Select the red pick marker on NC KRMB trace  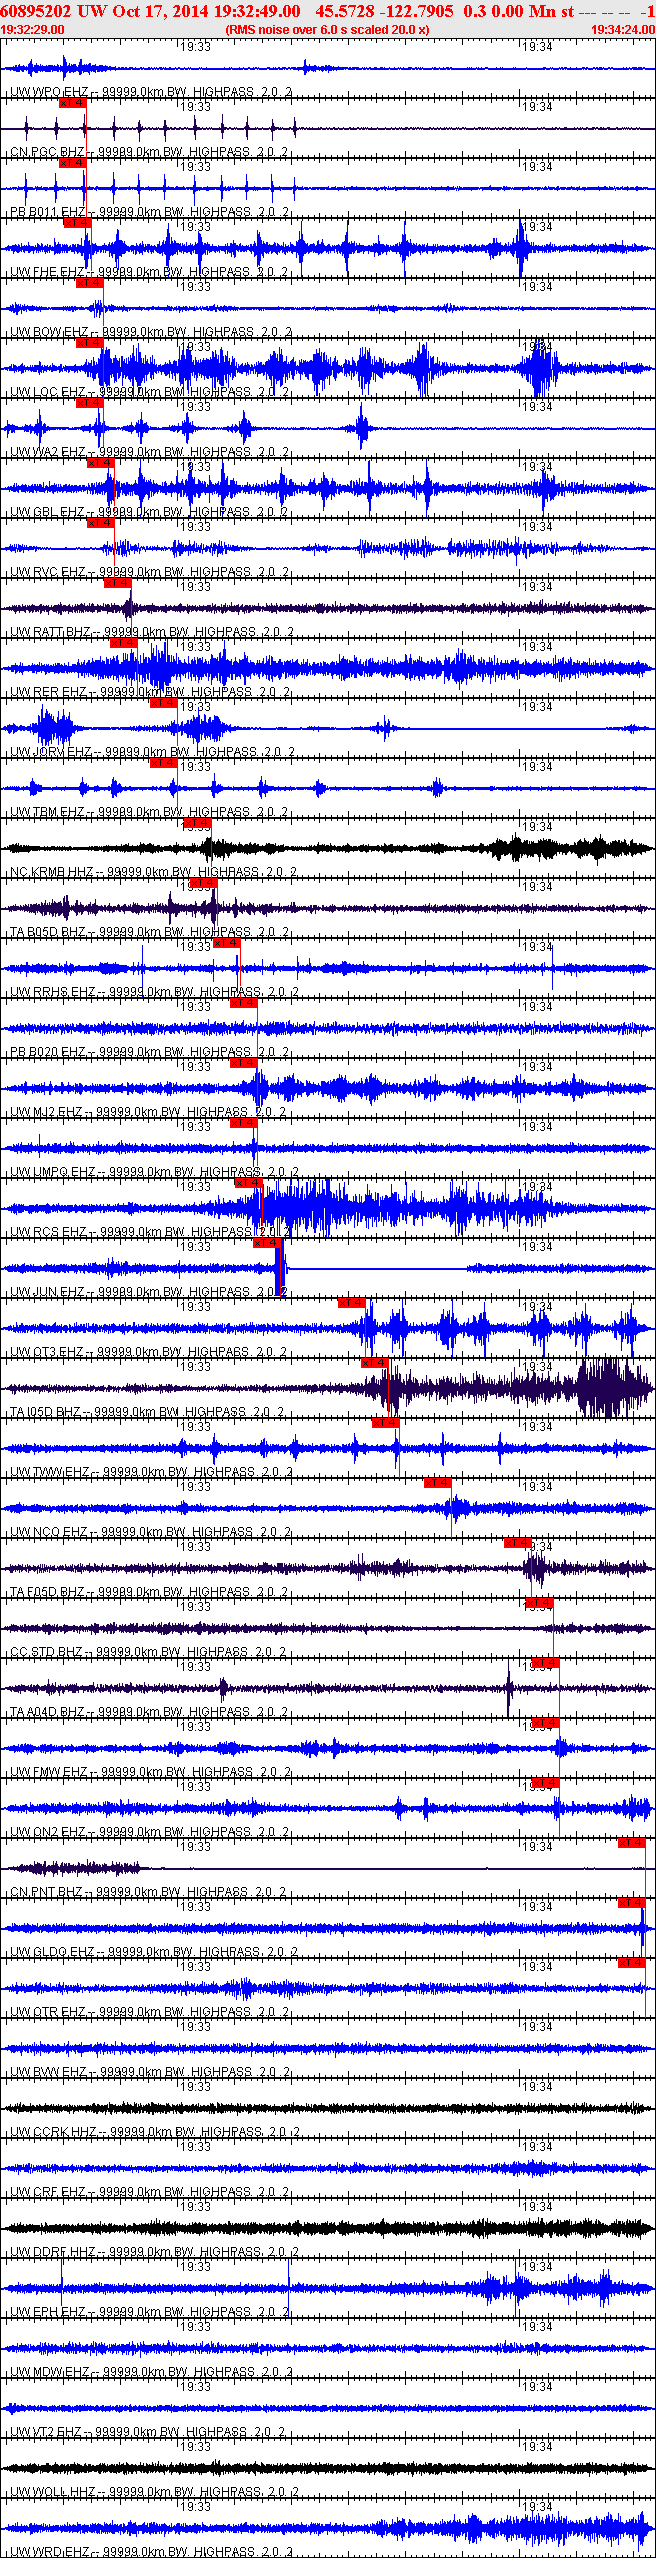click(x=197, y=823)
